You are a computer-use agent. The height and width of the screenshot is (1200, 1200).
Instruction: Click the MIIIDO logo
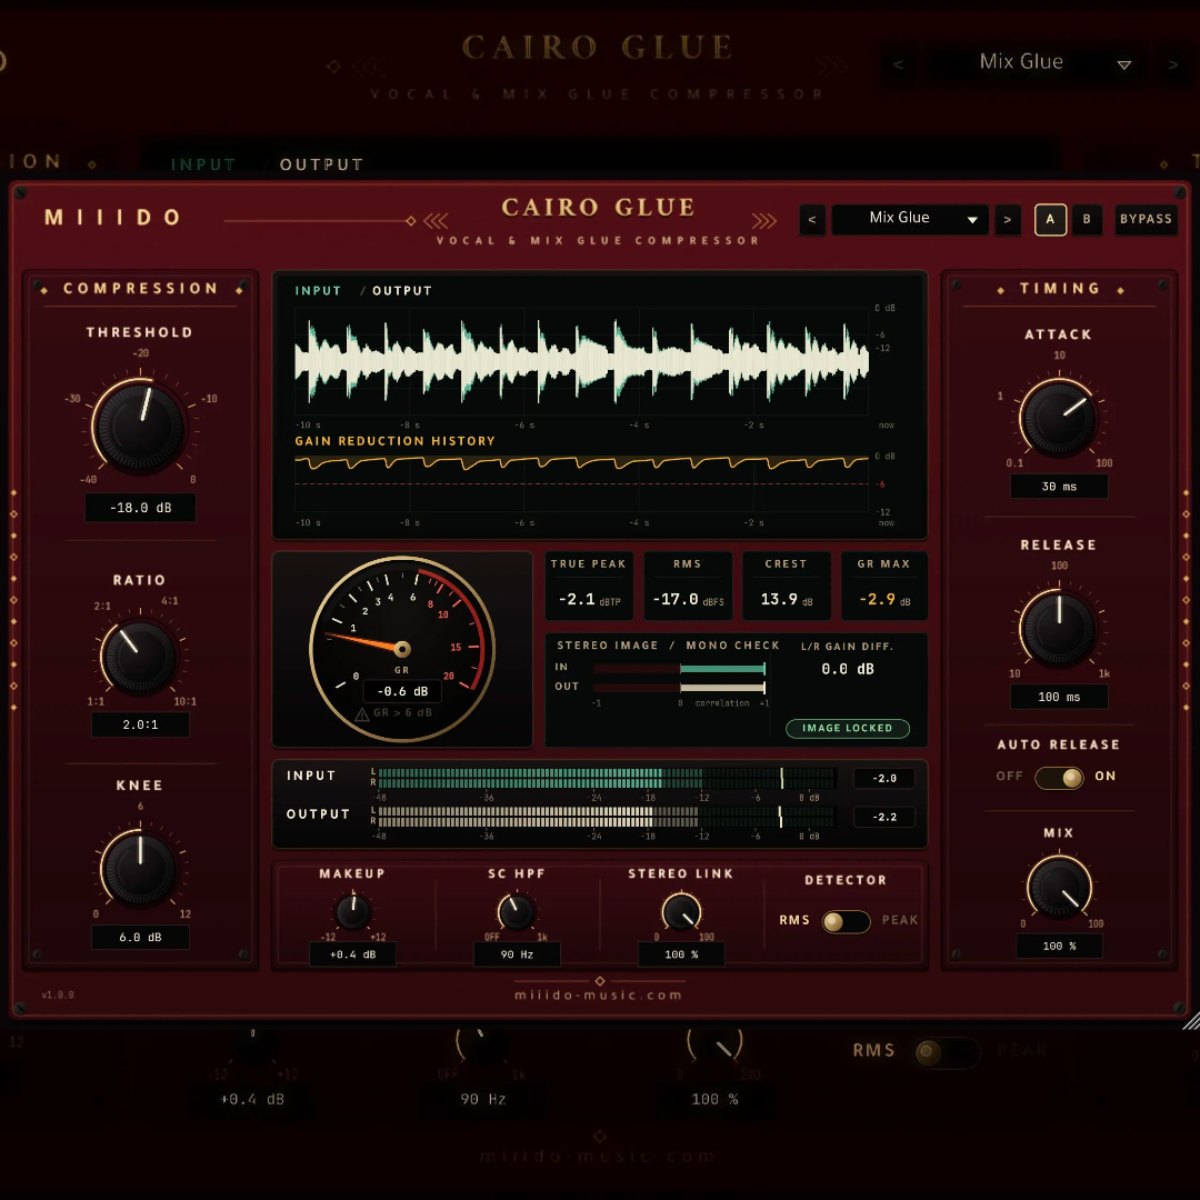112,218
